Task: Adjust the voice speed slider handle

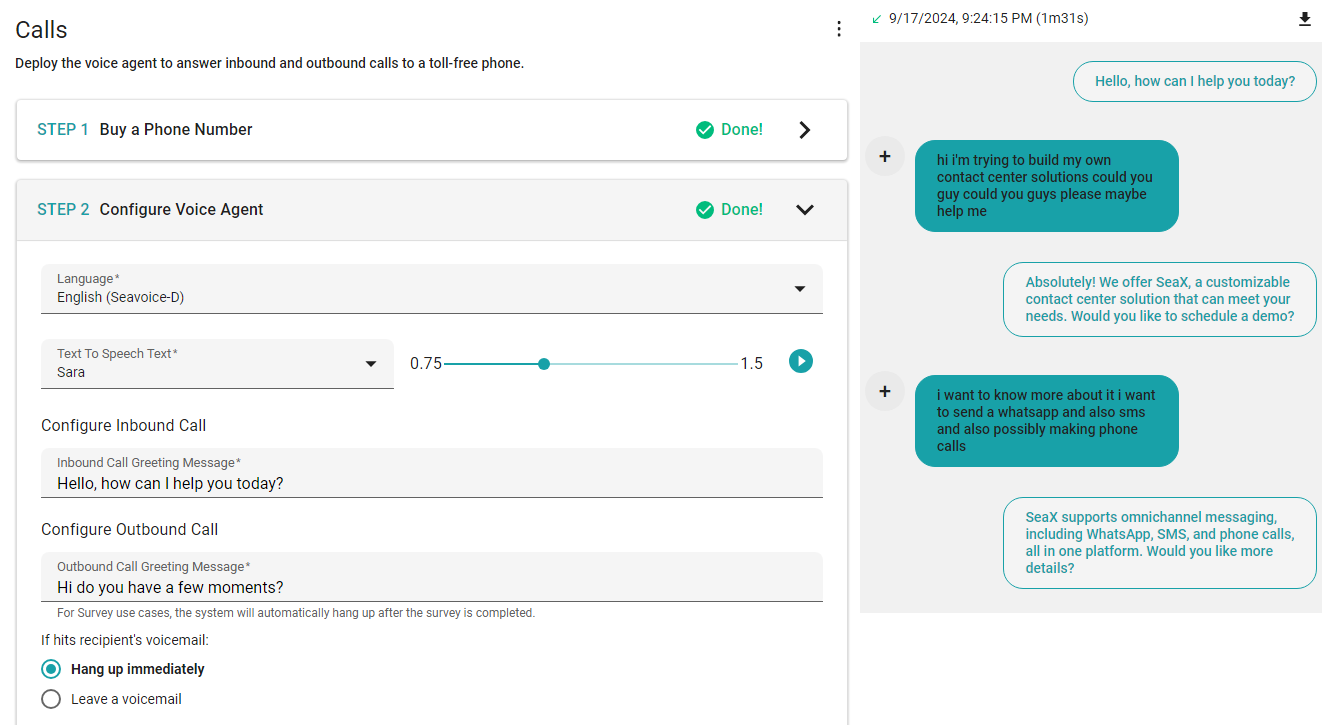Action: click(x=543, y=364)
